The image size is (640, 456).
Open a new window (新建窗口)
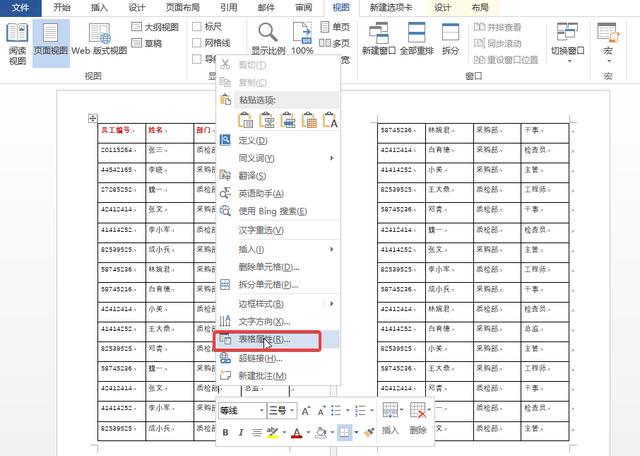tap(378, 39)
